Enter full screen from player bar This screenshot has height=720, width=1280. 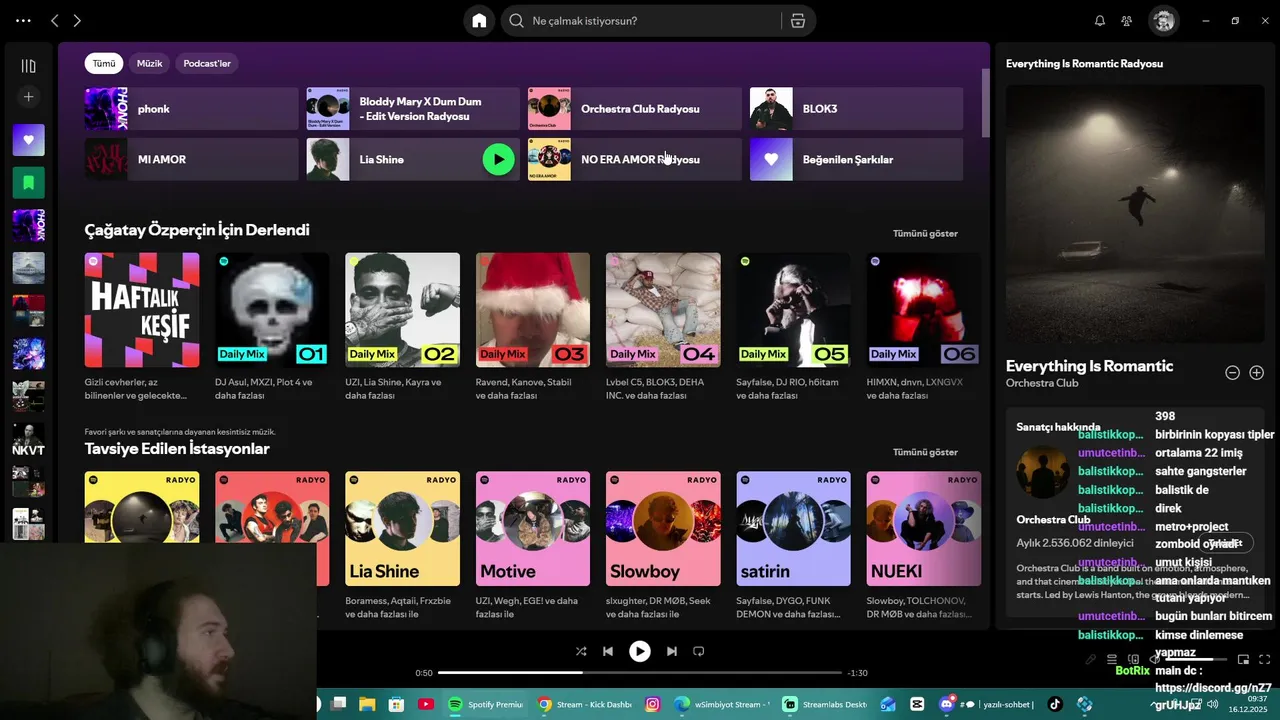point(1265,659)
